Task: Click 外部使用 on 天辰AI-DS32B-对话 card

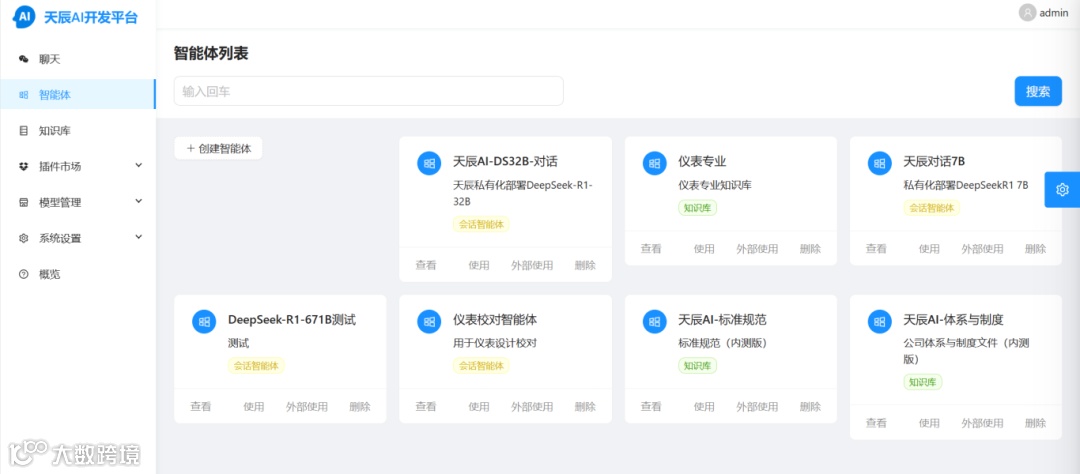Action: tap(532, 265)
